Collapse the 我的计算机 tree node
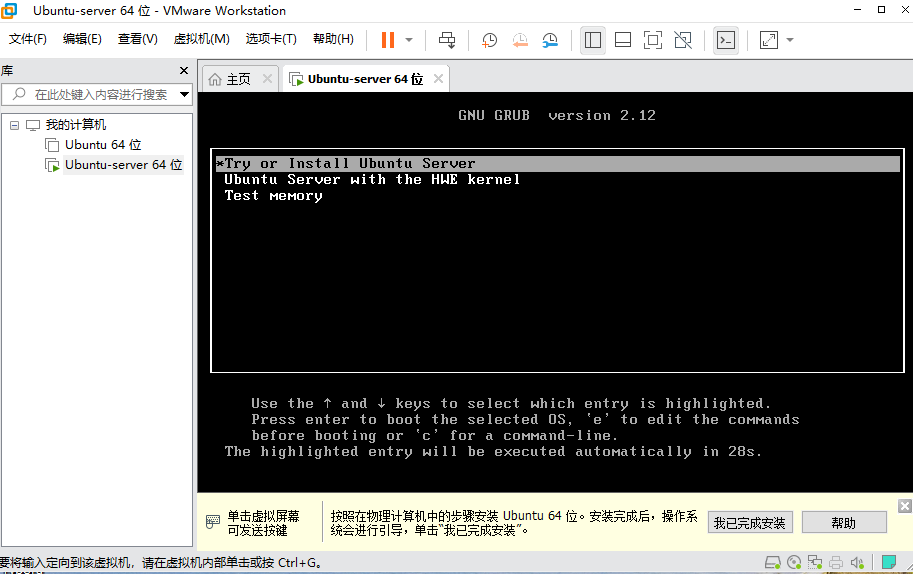This screenshot has width=913, height=574. coord(15,125)
